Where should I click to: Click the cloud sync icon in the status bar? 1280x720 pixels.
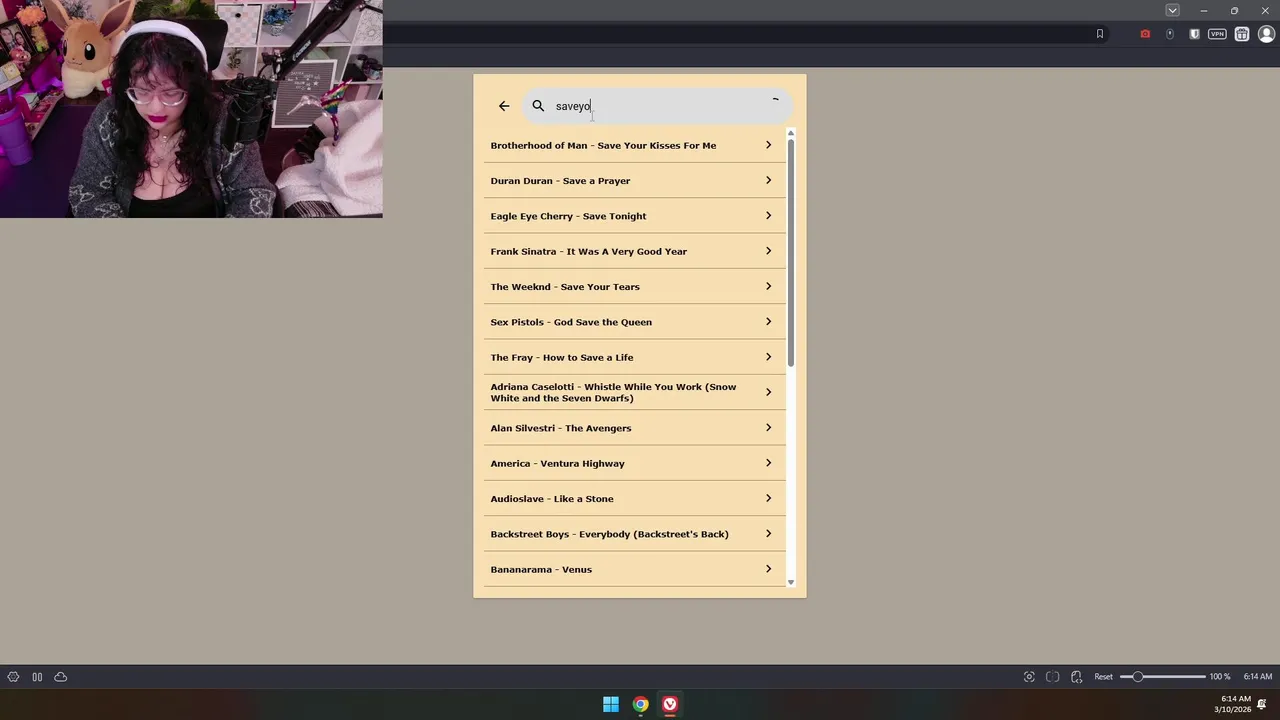[x=61, y=677]
